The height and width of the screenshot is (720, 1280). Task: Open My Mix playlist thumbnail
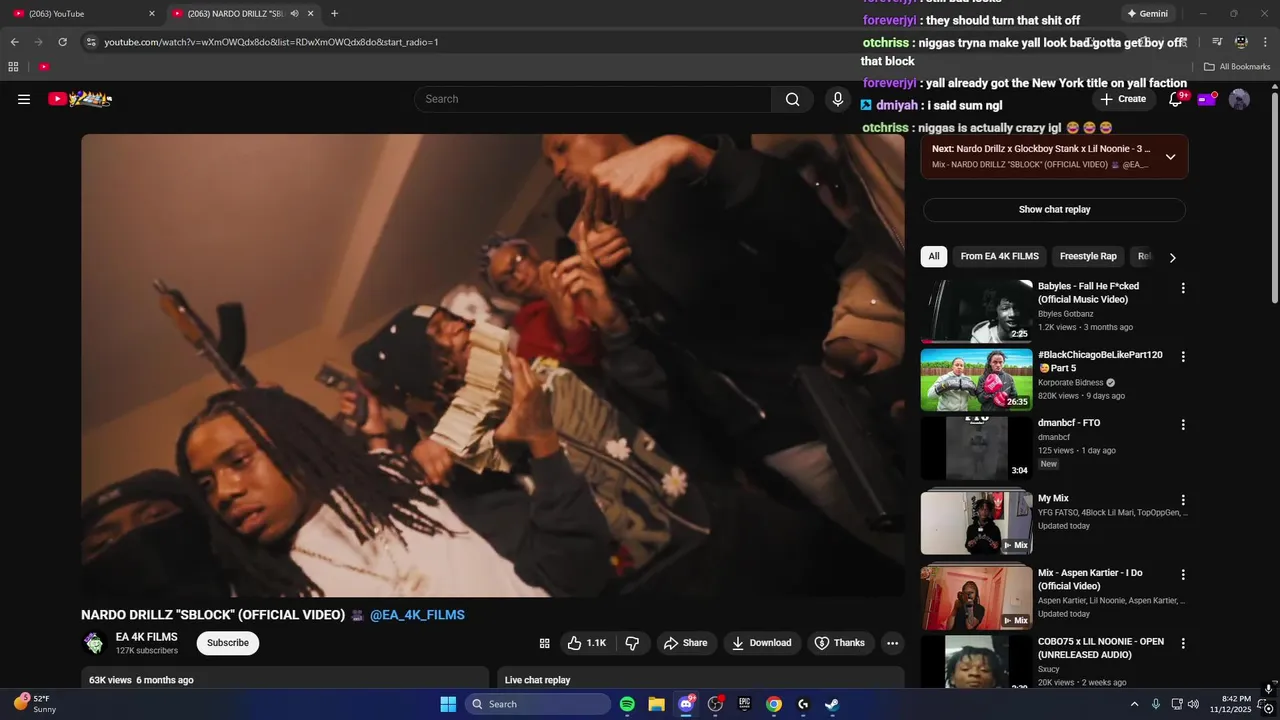pos(977,522)
